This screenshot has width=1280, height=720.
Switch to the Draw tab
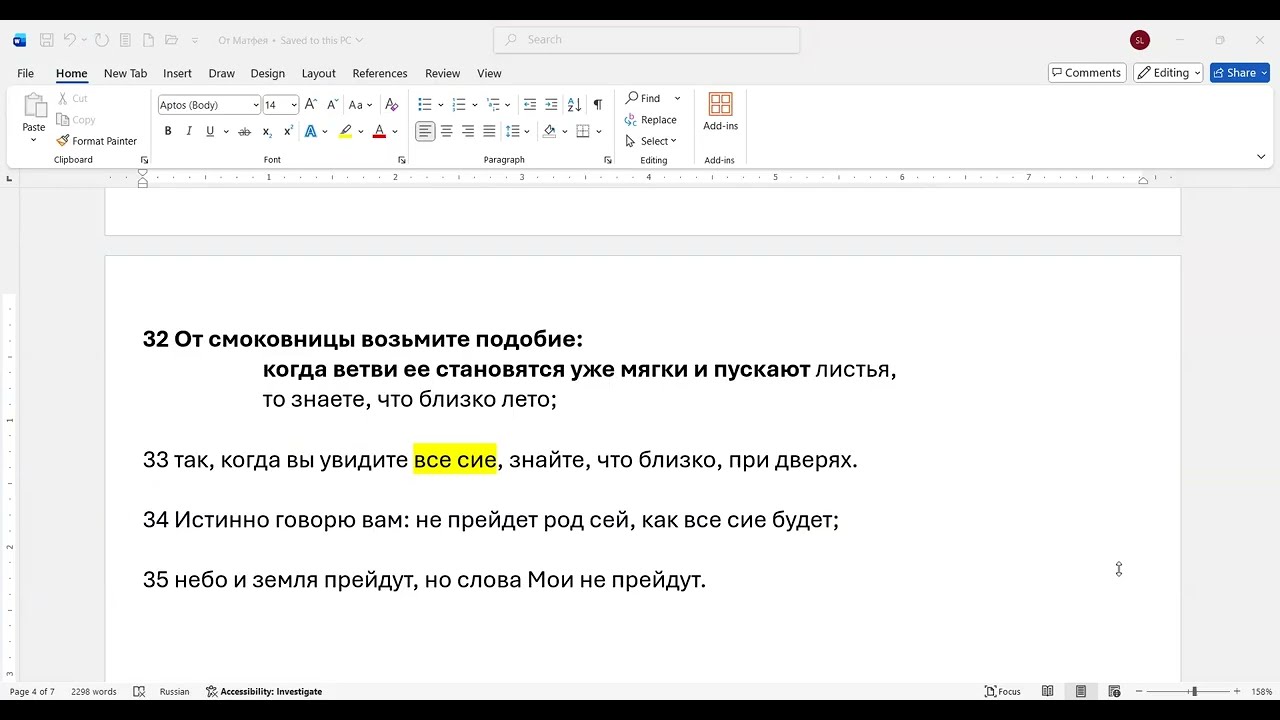coord(221,73)
